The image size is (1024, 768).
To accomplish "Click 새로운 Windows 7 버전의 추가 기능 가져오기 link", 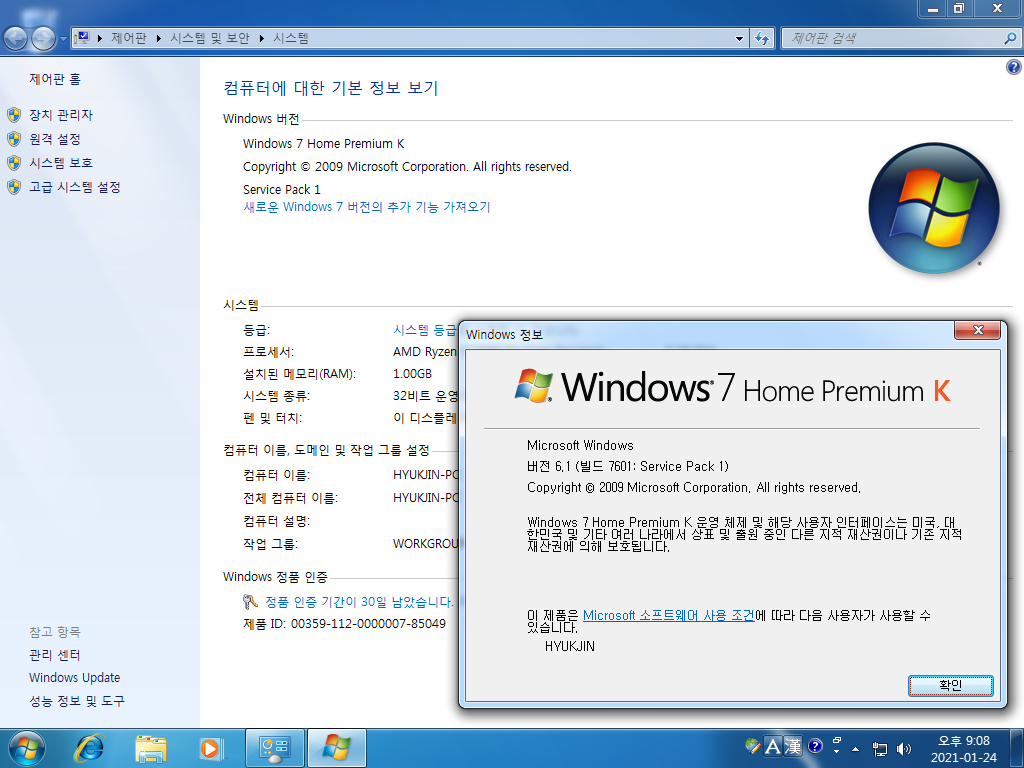I will pos(366,207).
